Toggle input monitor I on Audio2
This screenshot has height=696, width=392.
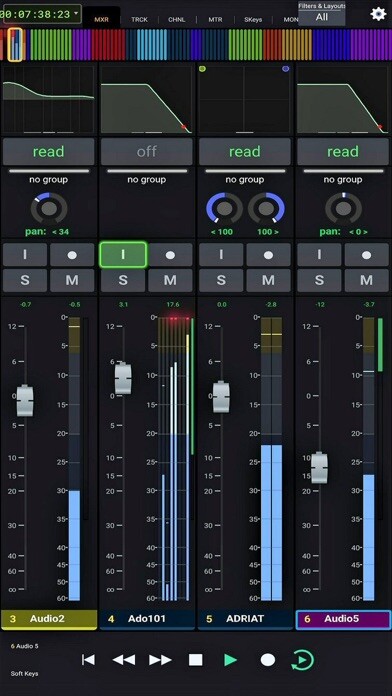[25, 255]
